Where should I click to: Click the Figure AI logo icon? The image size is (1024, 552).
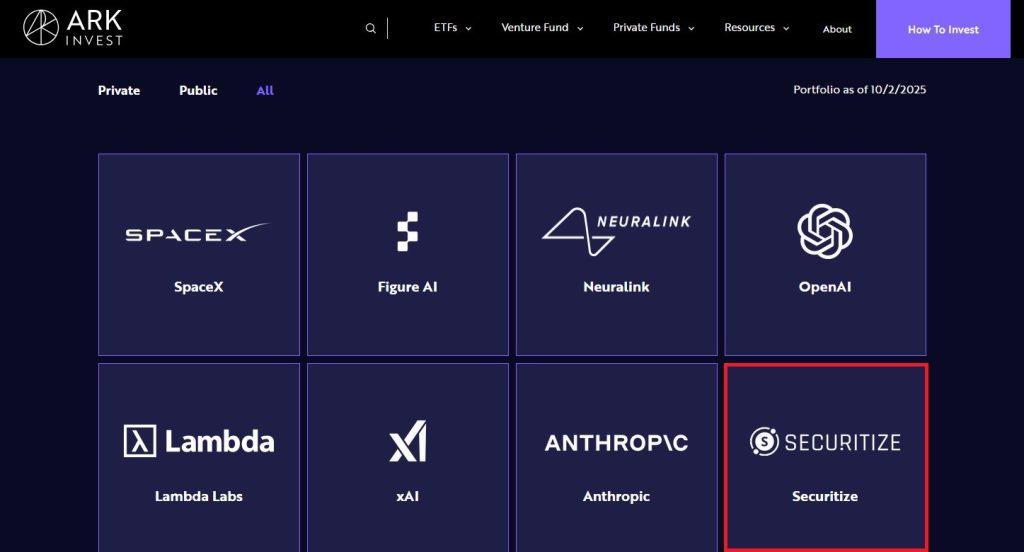[407, 232]
